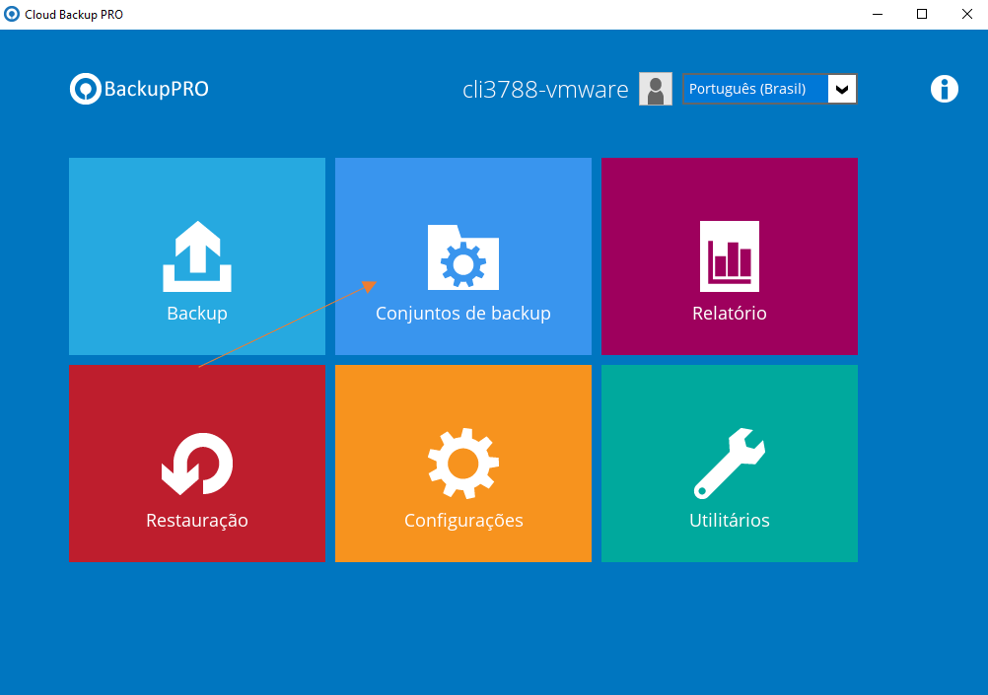Open the information (i) icon
Image resolution: width=988 pixels, height=695 pixels.
tap(944, 89)
